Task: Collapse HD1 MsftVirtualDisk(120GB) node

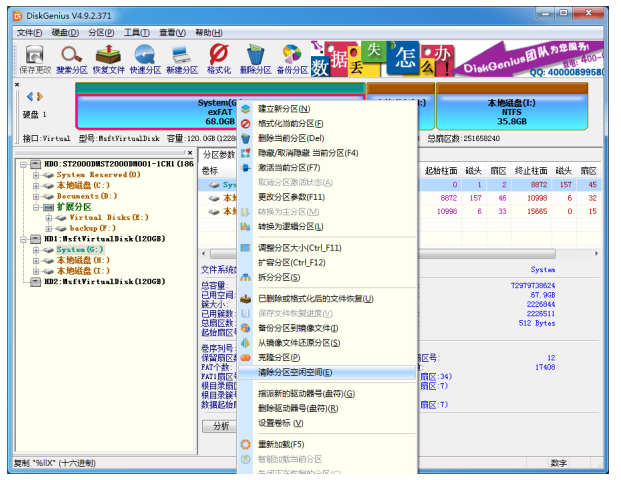Action: click(23, 239)
